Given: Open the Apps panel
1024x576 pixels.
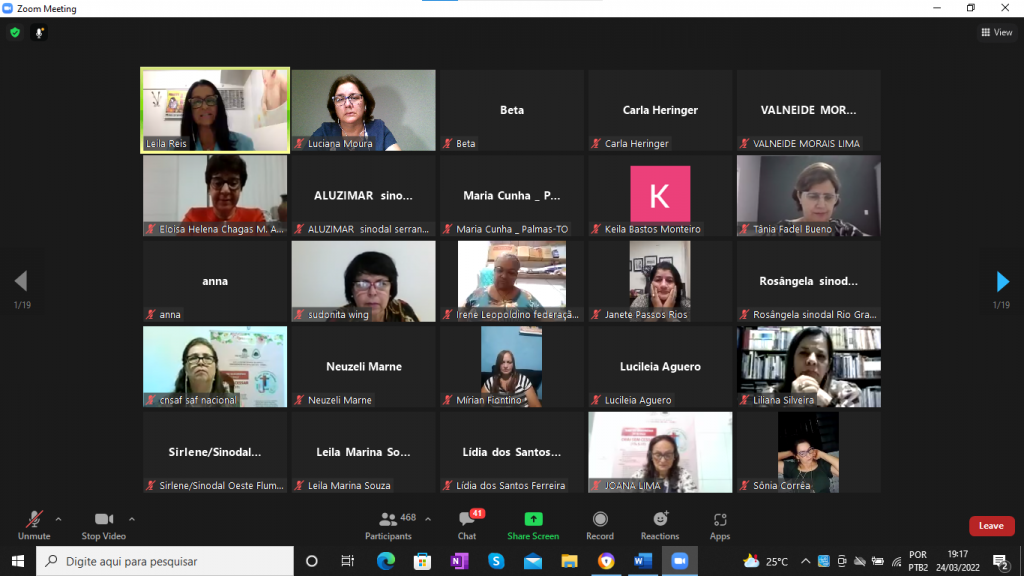Looking at the screenshot, I should pos(720,524).
